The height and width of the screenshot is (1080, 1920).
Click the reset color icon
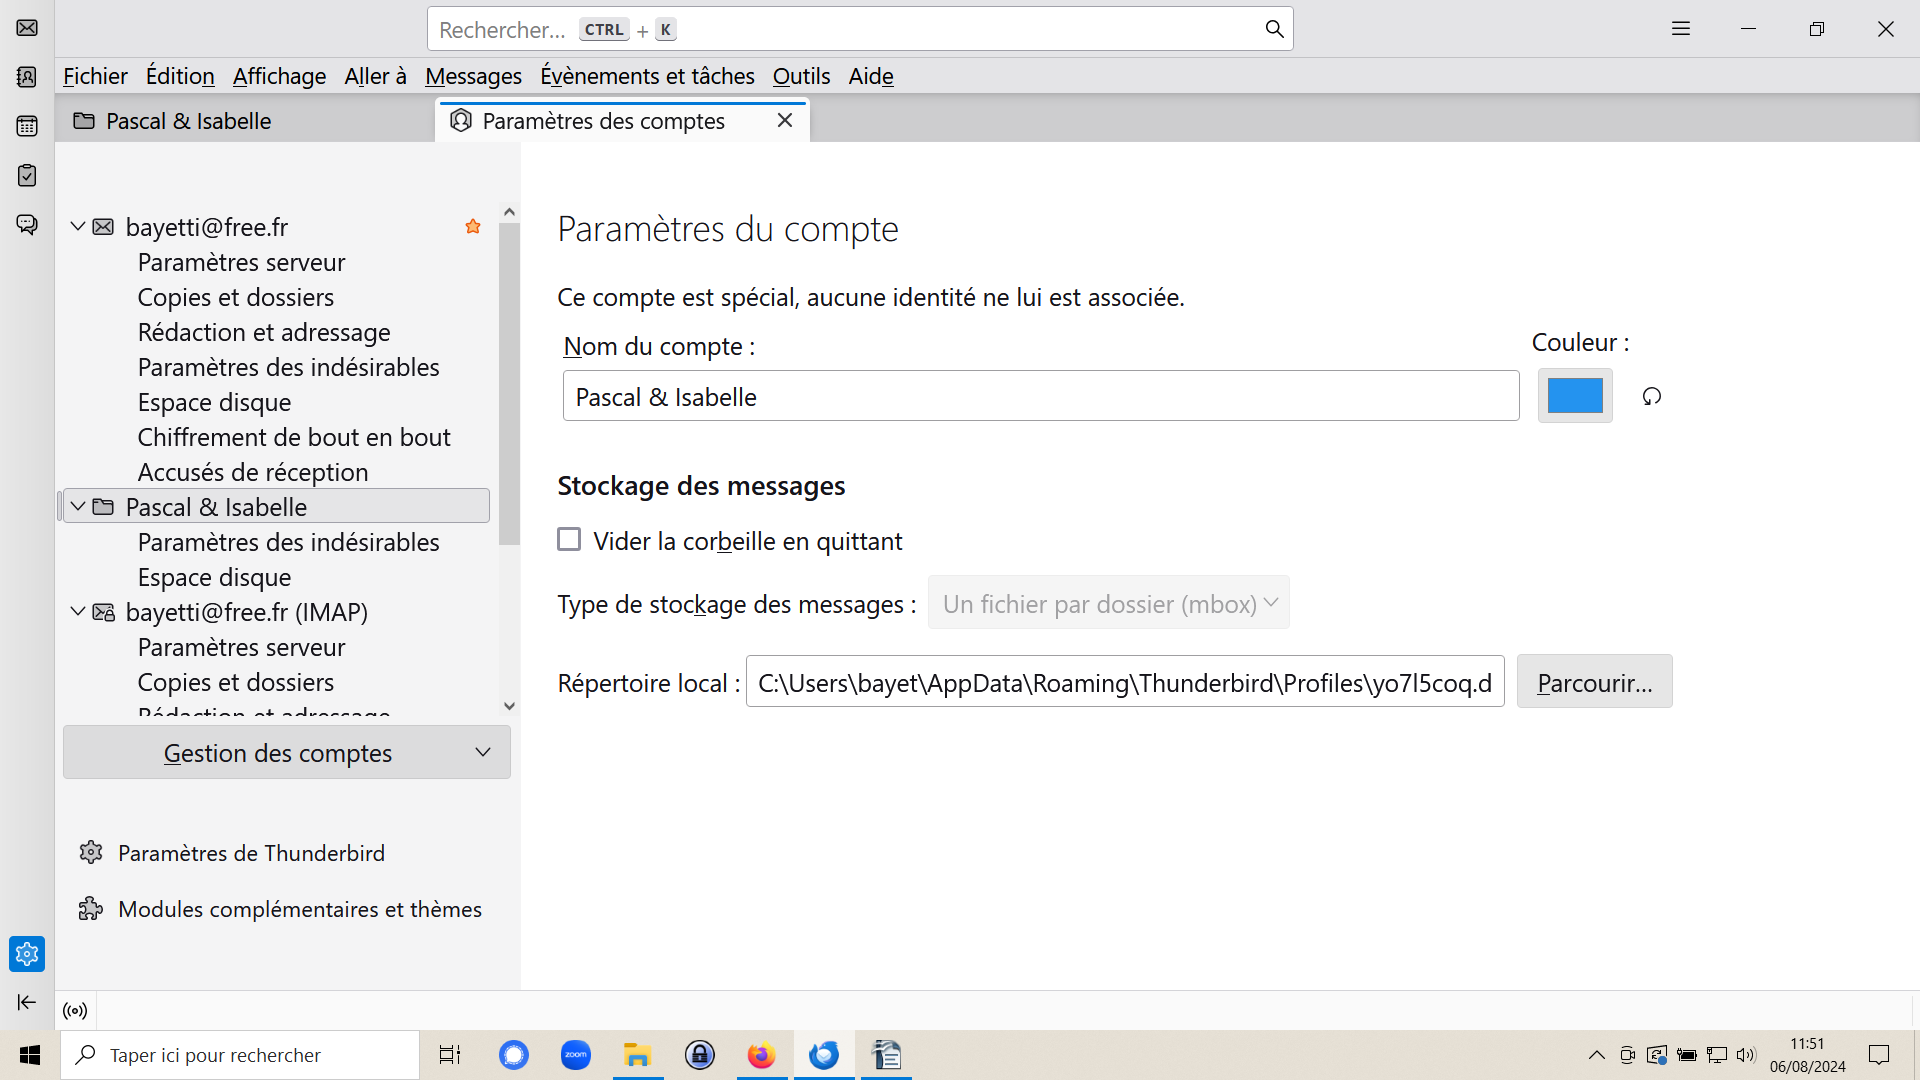(x=1651, y=397)
